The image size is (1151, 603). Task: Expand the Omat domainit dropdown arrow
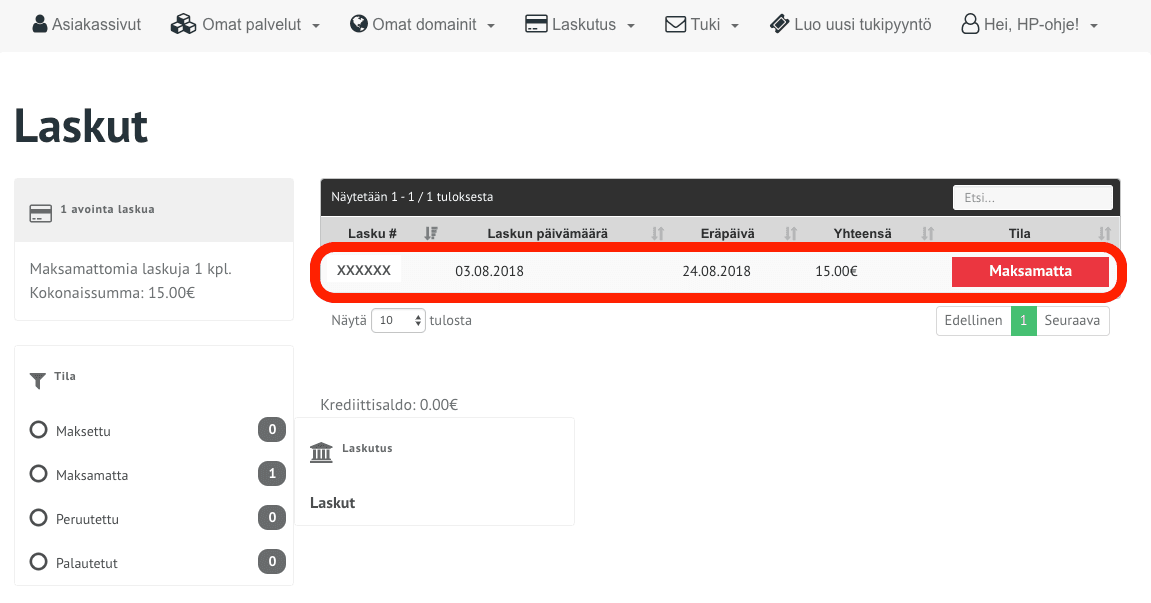491,25
